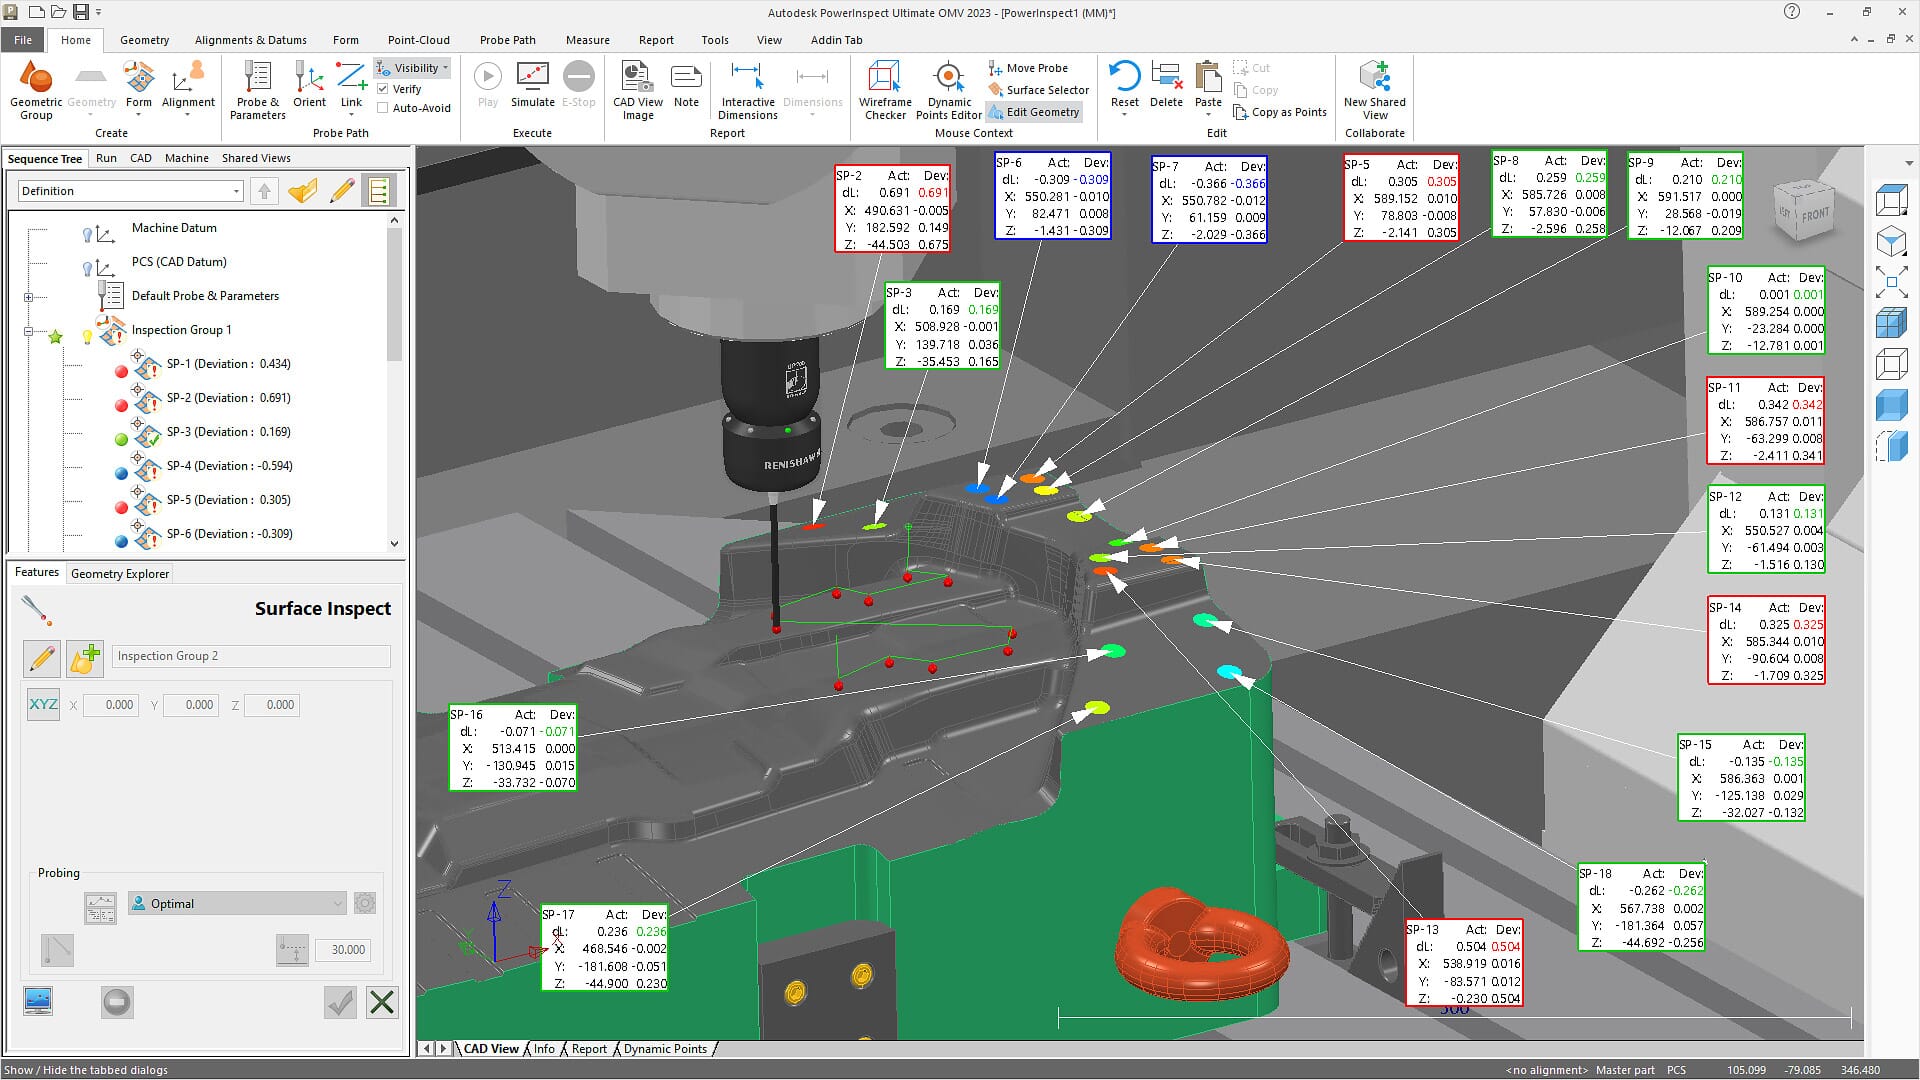Open the Geometry Explorer tab
1920x1080 pixels.
[119, 573]
